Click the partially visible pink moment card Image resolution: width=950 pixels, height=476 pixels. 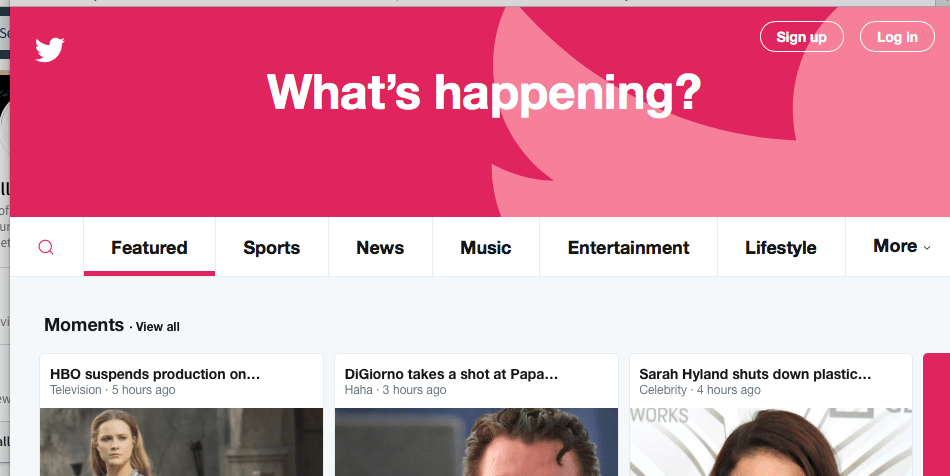pos(937,415)
